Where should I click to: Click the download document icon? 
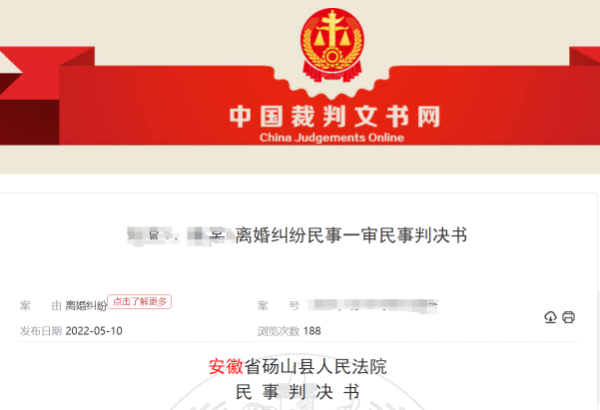[x=550, y=317]
